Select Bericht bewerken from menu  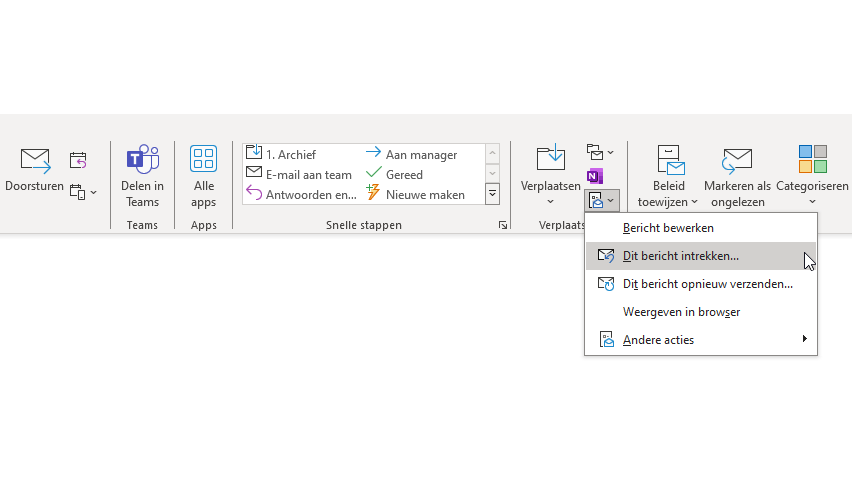click(x=668, y=228)
